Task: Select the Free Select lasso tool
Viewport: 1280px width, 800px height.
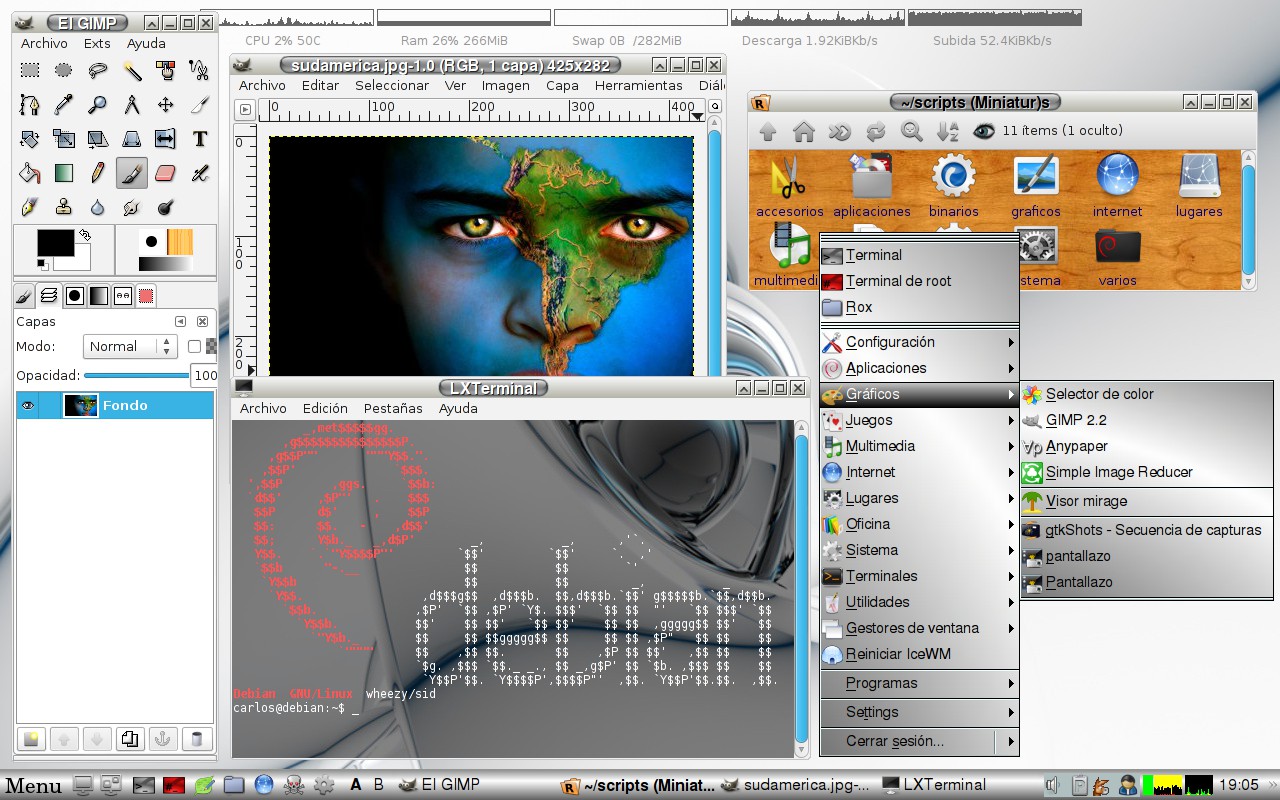Action: click(x=98, y=70)
